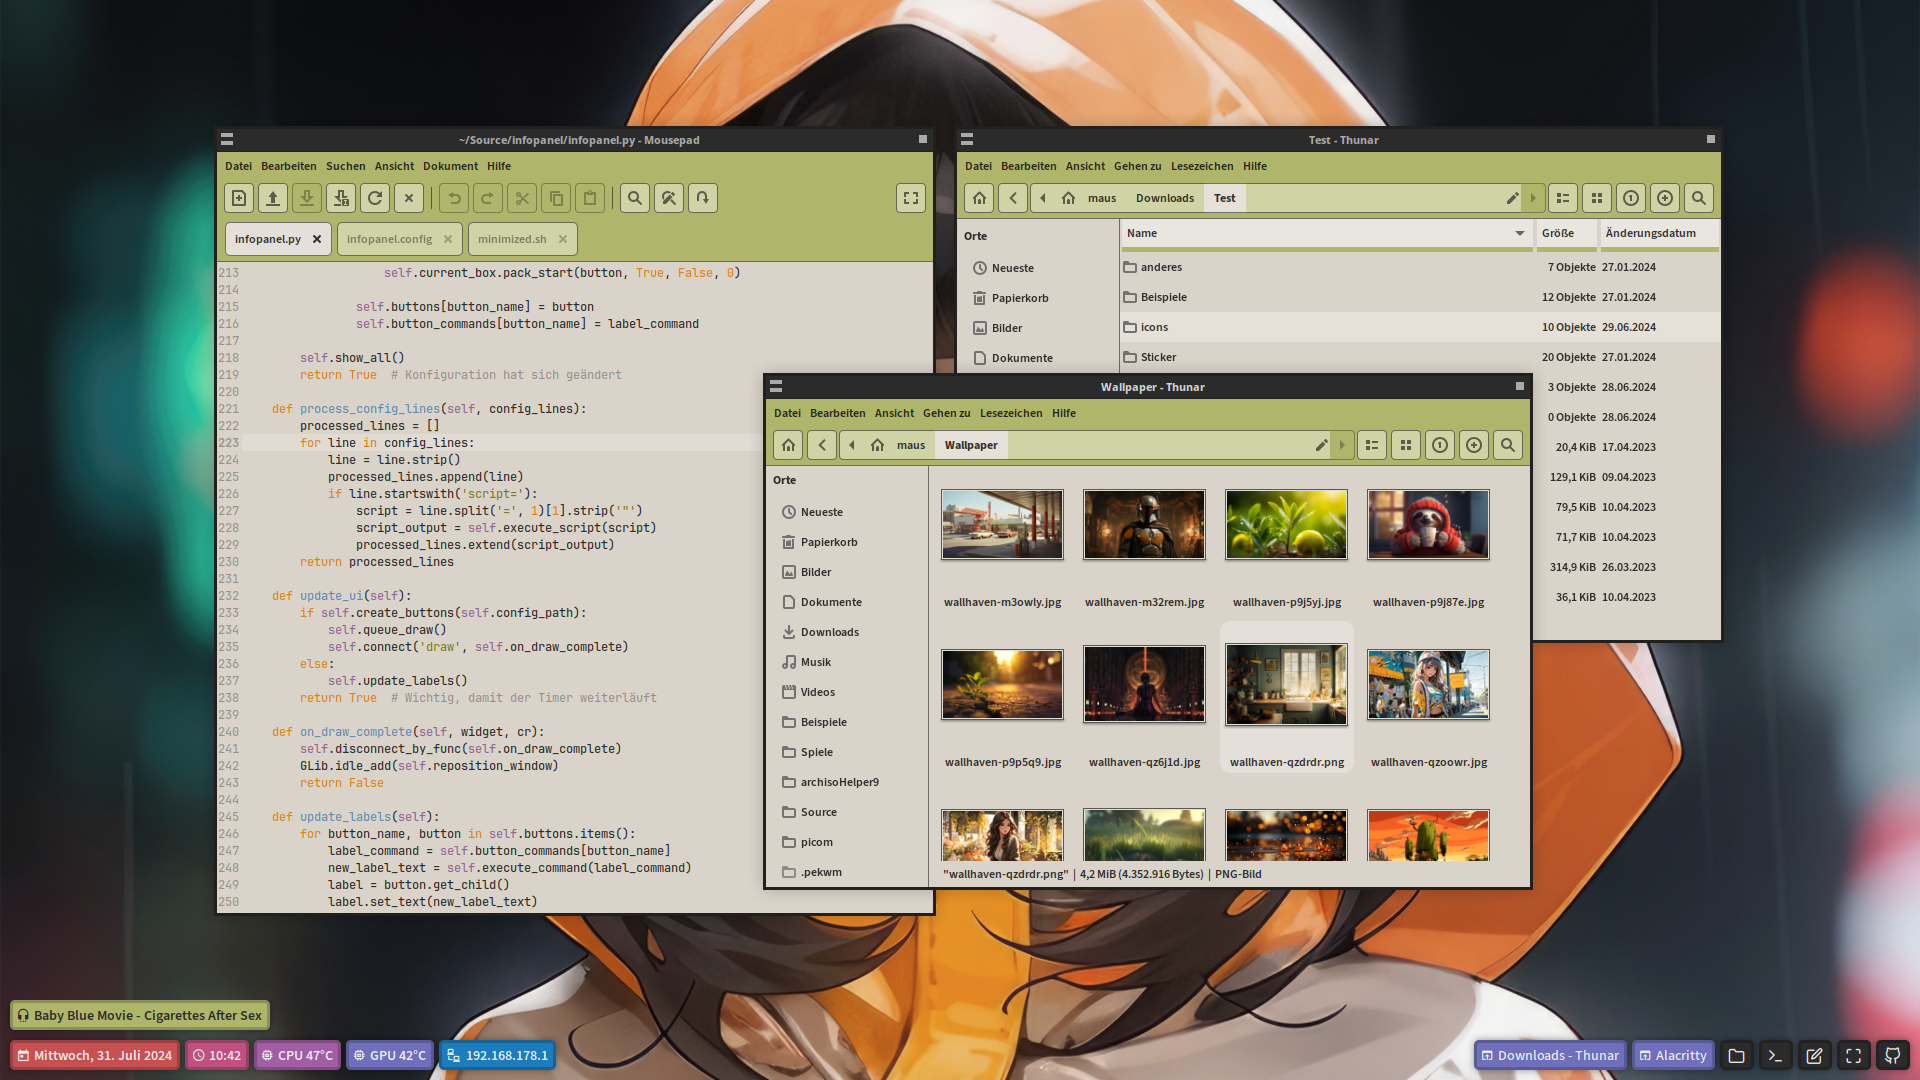Image resolution: width=1920 pixels, height=1080 pixels.
Task: Click the new document icon in Mousepad
Action: point(239,198)
